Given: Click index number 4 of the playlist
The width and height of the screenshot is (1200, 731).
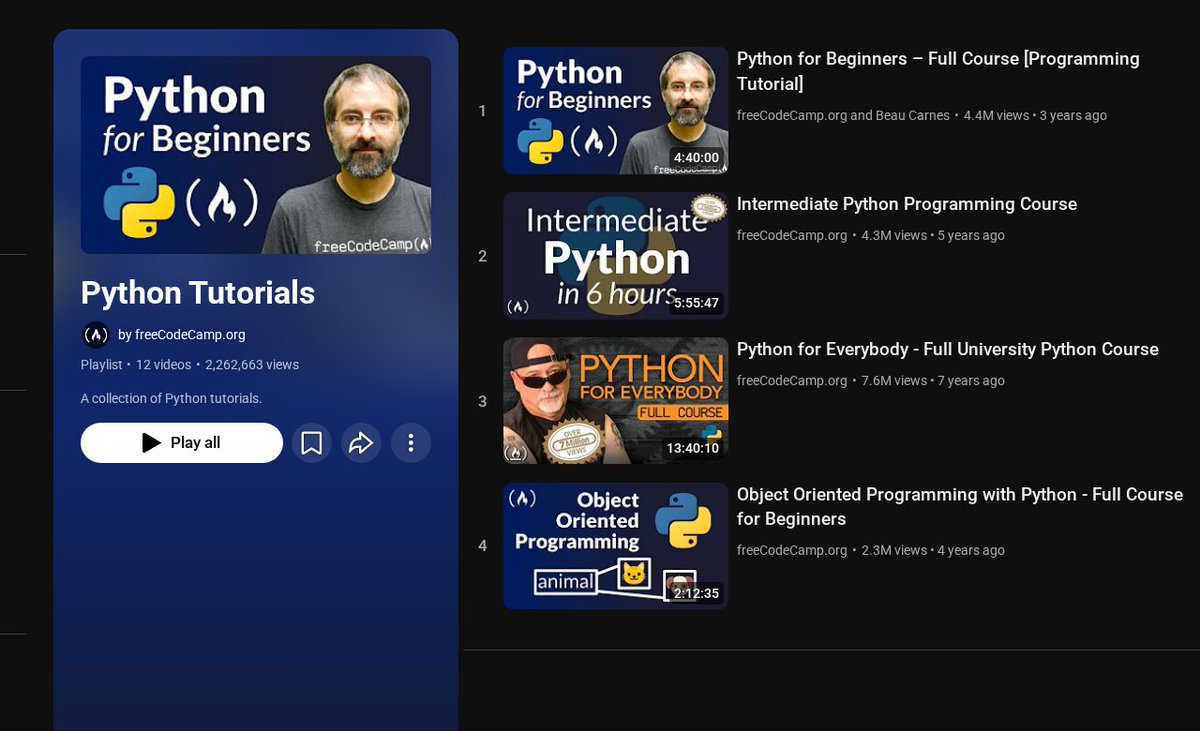Looking at the screenshot, I should tap(482, 546).
